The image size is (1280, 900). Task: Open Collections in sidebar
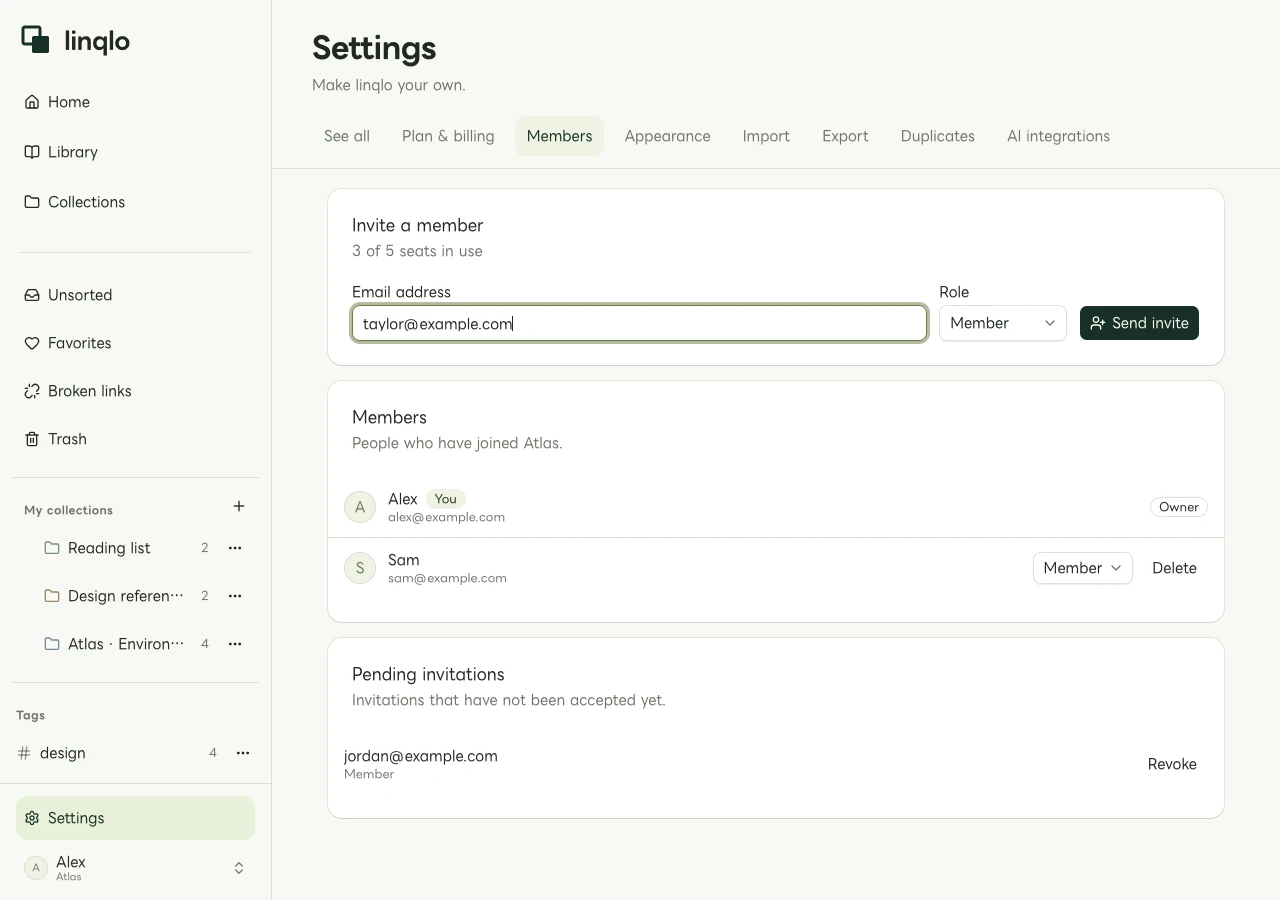tap(135, 202)
